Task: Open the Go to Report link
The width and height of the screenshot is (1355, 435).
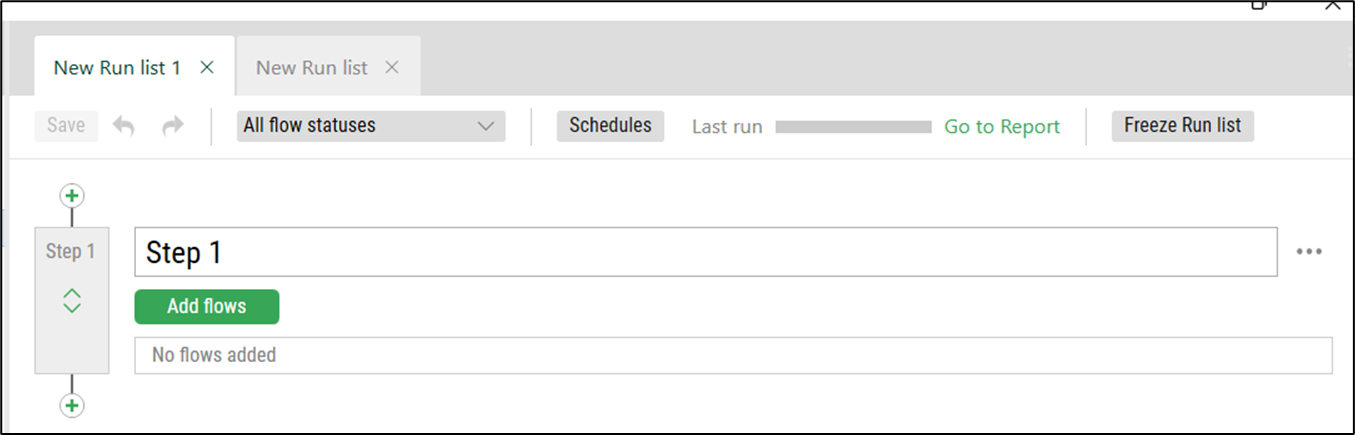Action: coord(1002,127)
